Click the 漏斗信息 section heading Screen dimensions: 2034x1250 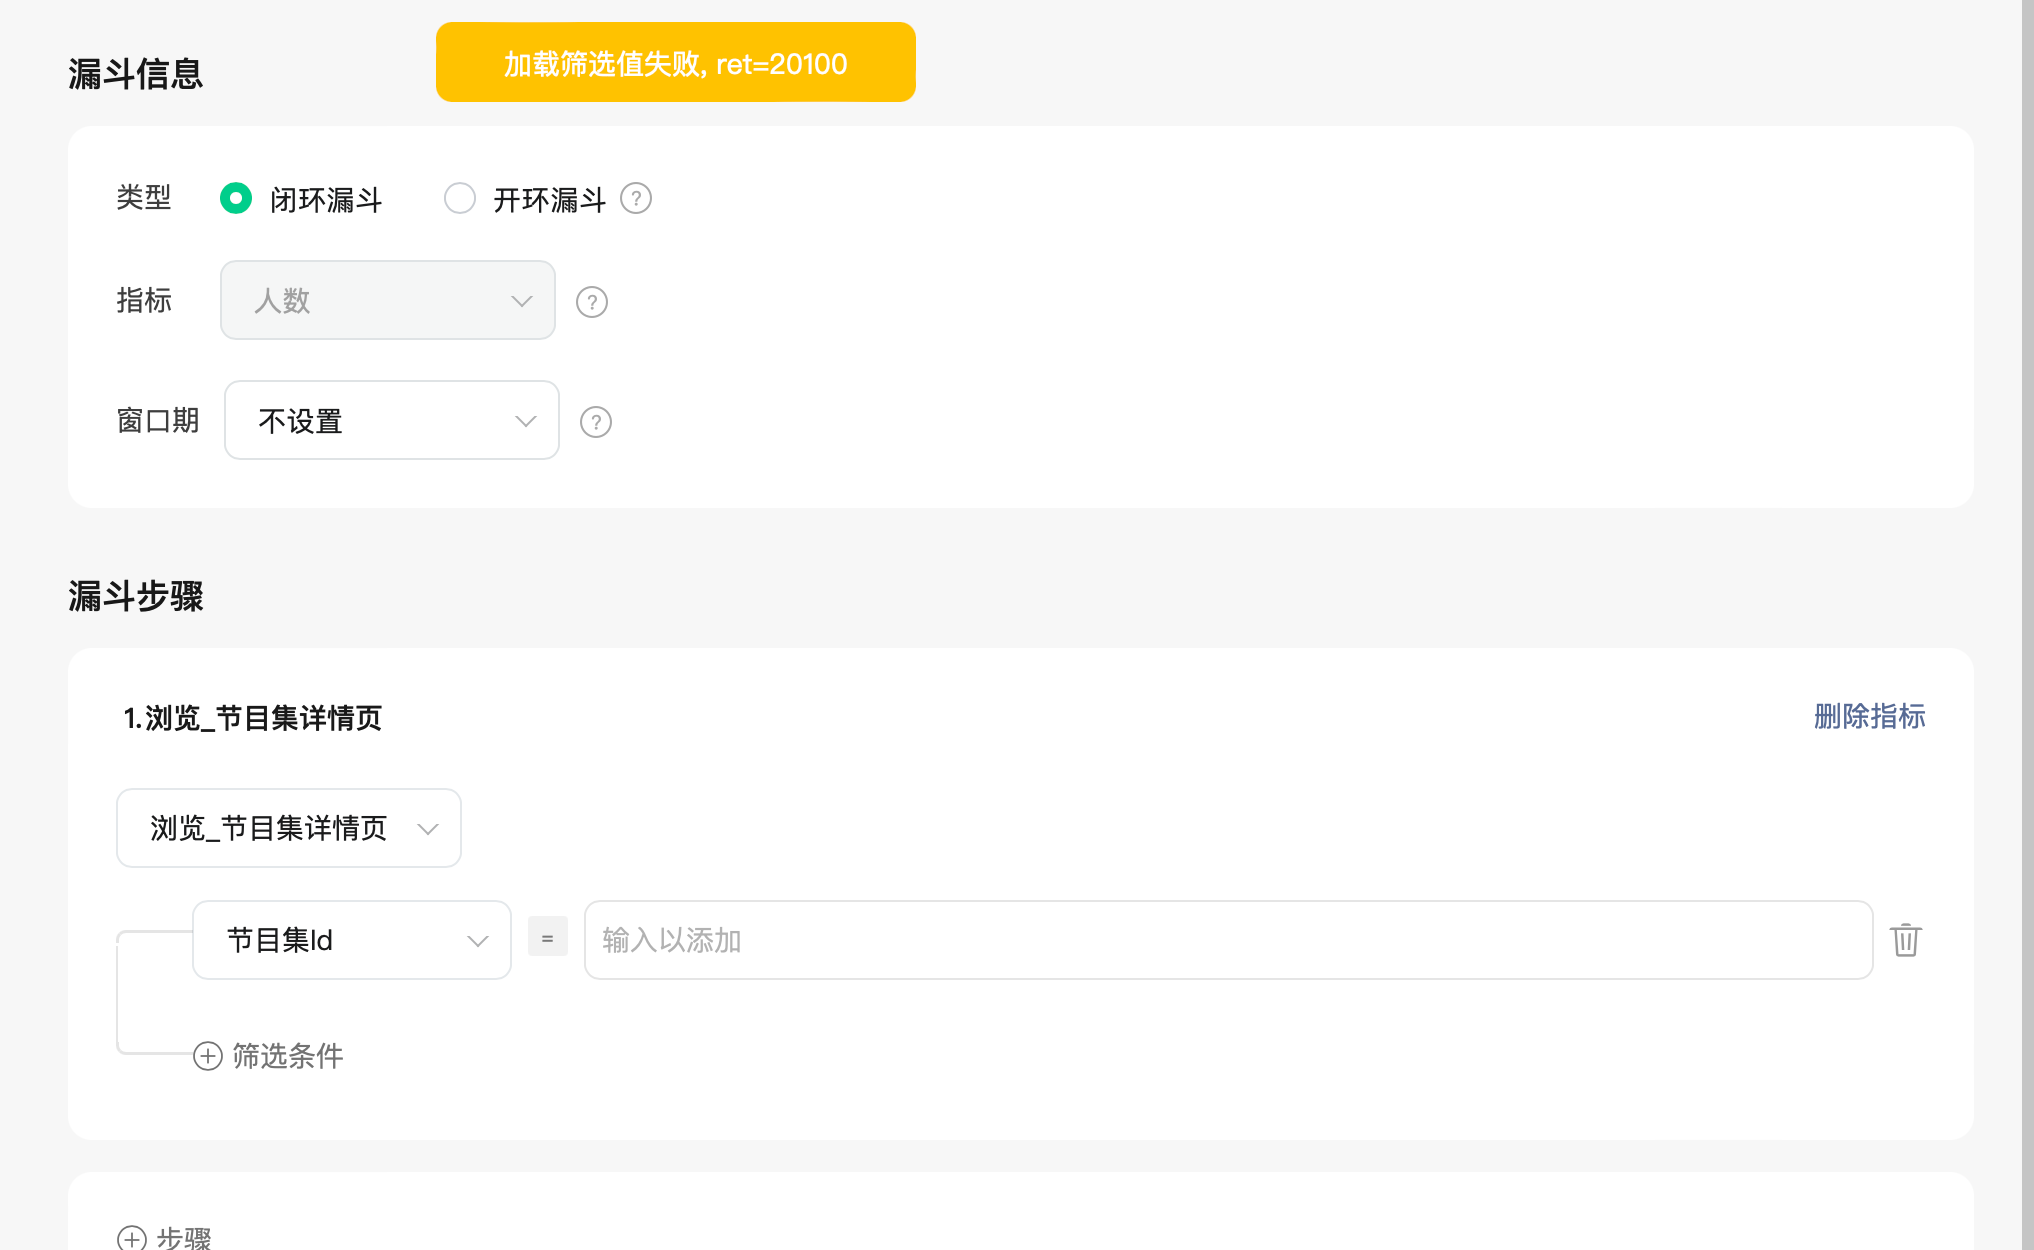click(x=136, y=74)
